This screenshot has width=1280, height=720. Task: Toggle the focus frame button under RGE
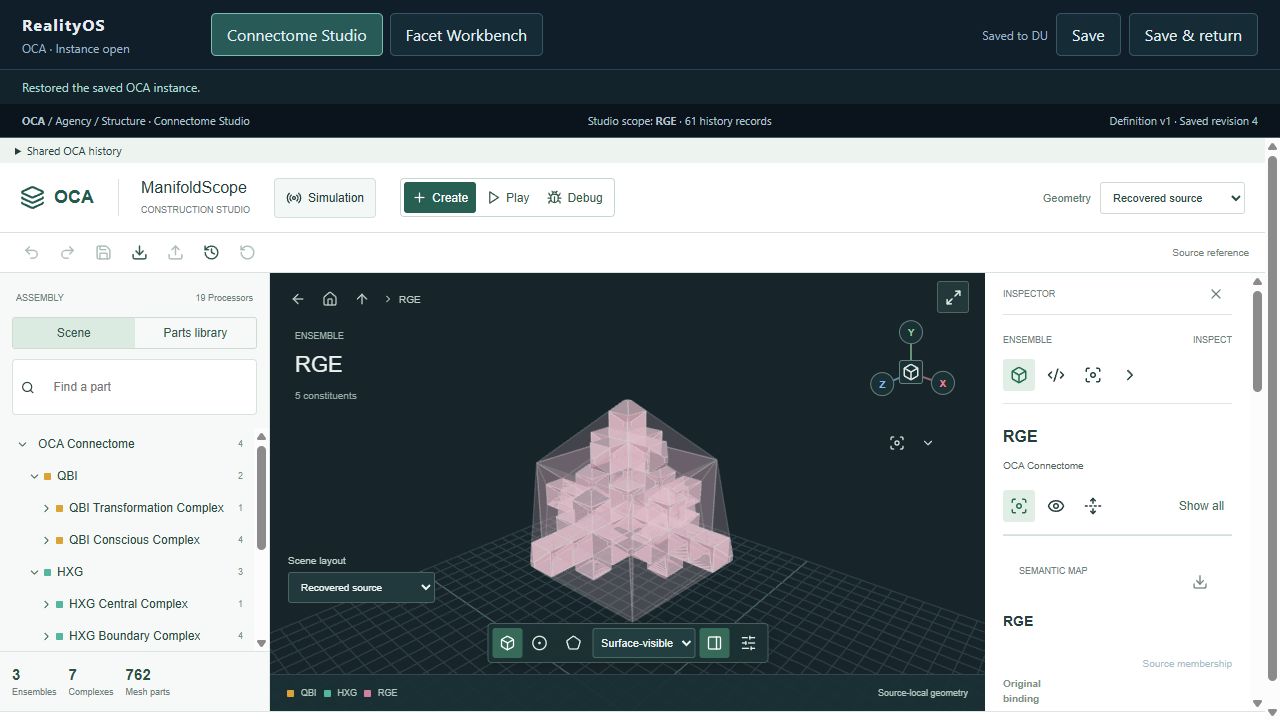click(1019, 506)
